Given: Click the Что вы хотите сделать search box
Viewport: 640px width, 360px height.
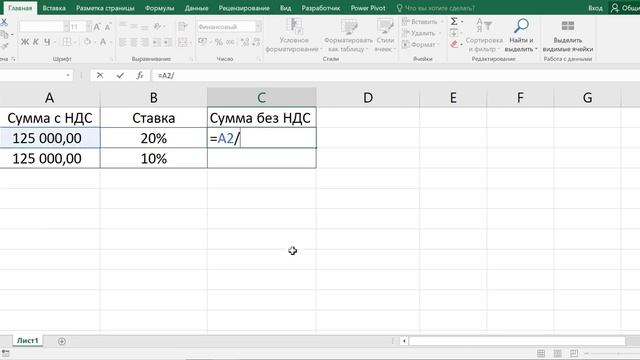Looking at the screenshot, I should point(436,8).
